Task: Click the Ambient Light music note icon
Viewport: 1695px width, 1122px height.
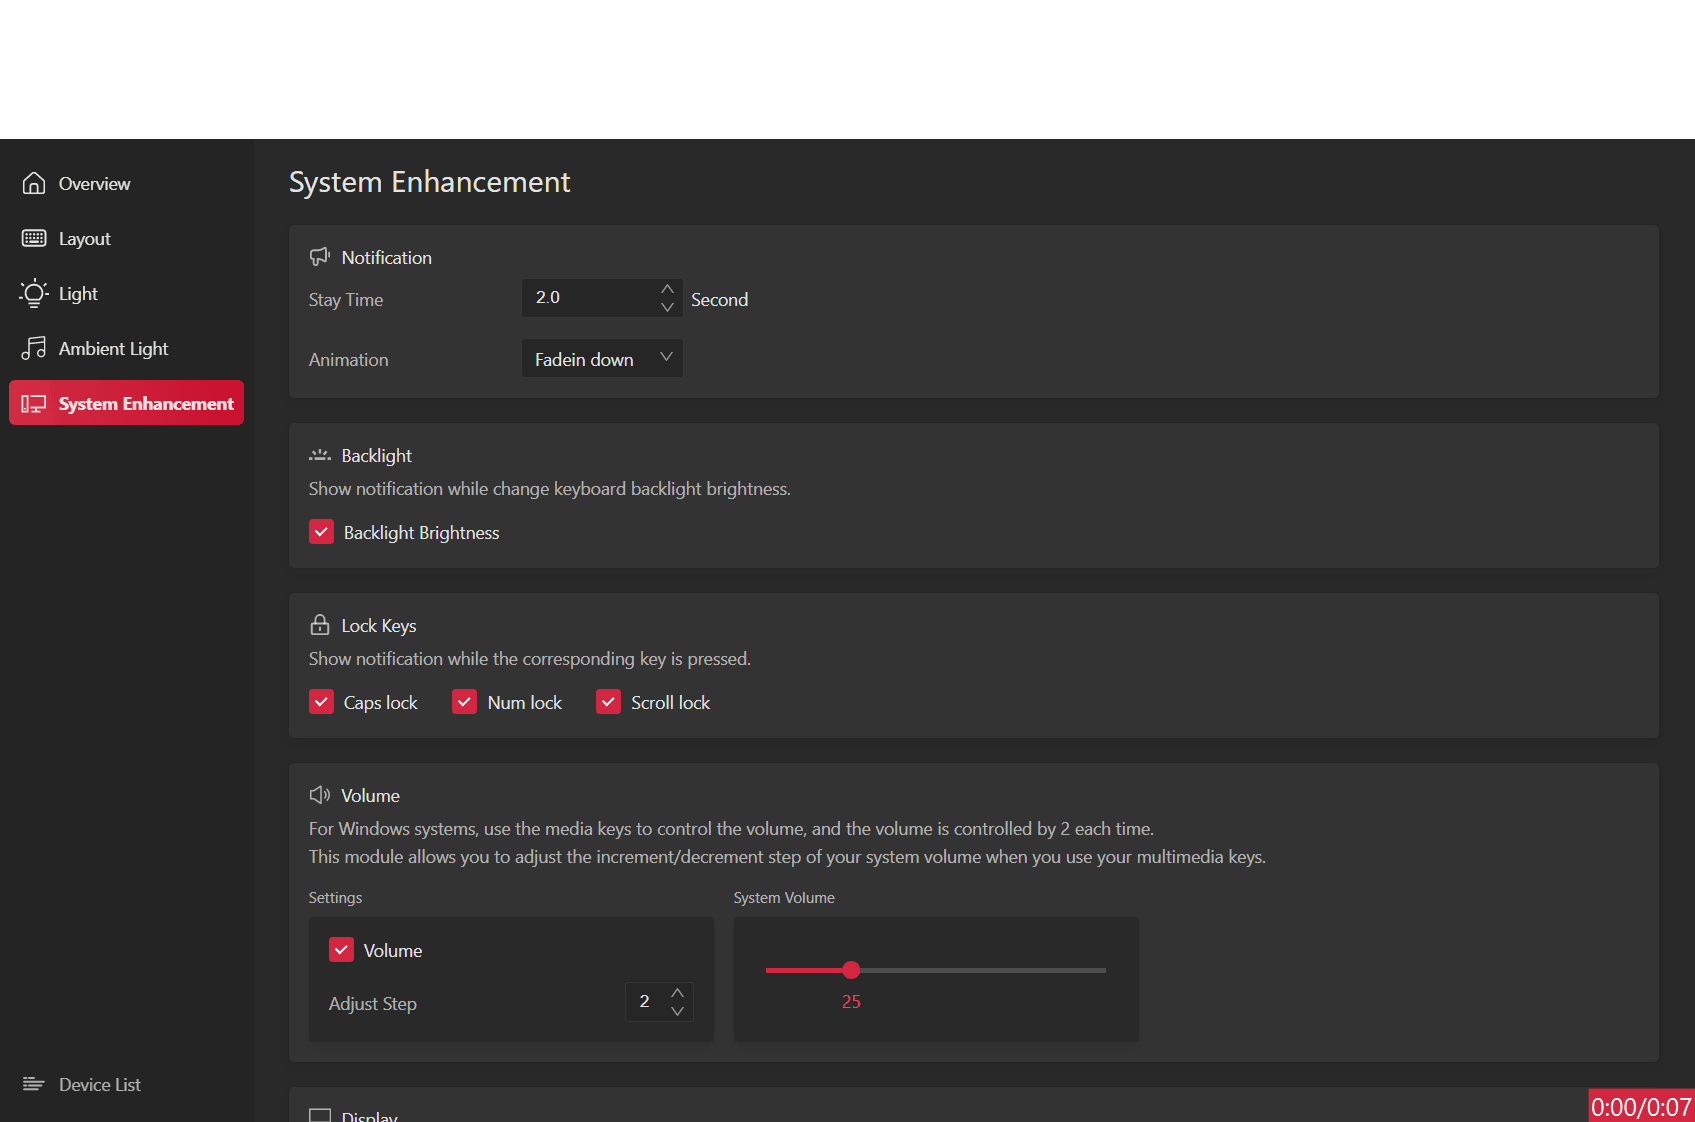Action: point(34,348)
